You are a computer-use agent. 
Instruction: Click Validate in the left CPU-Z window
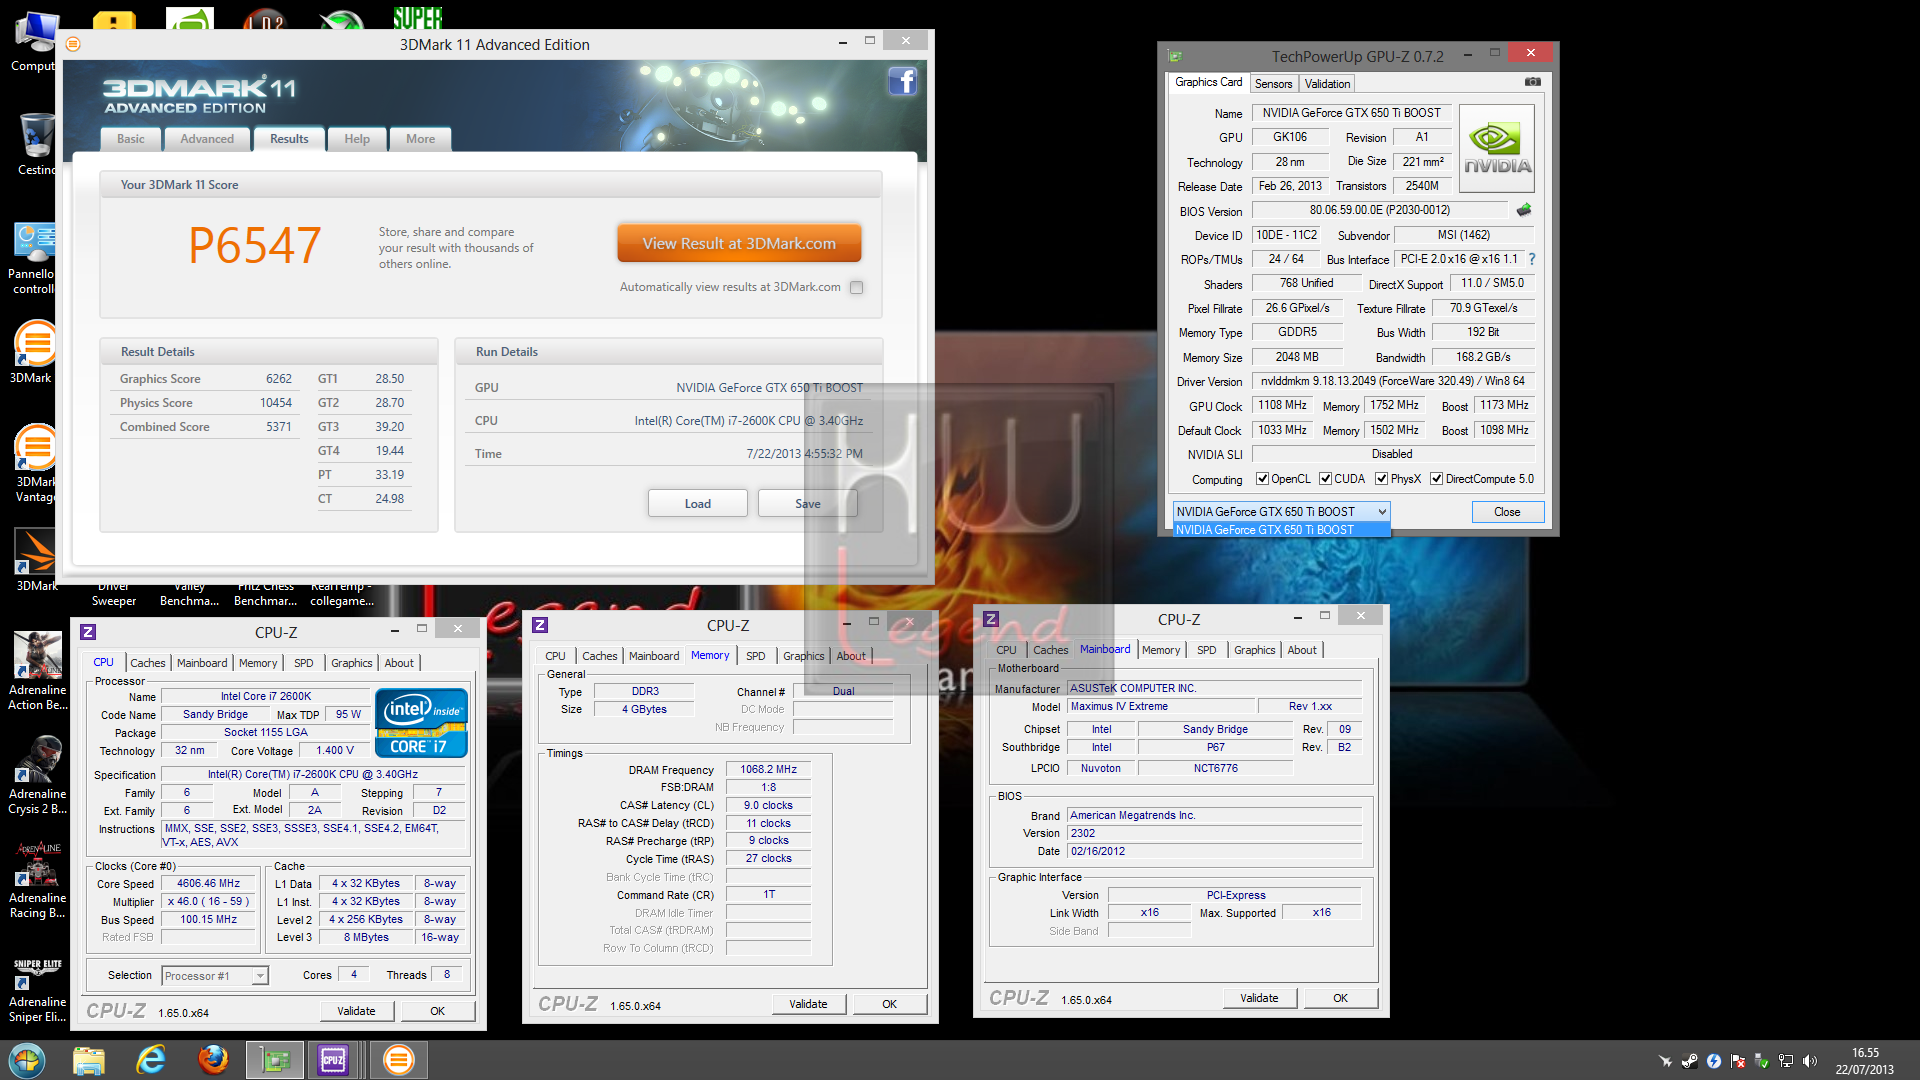(x=356, y=1011)
